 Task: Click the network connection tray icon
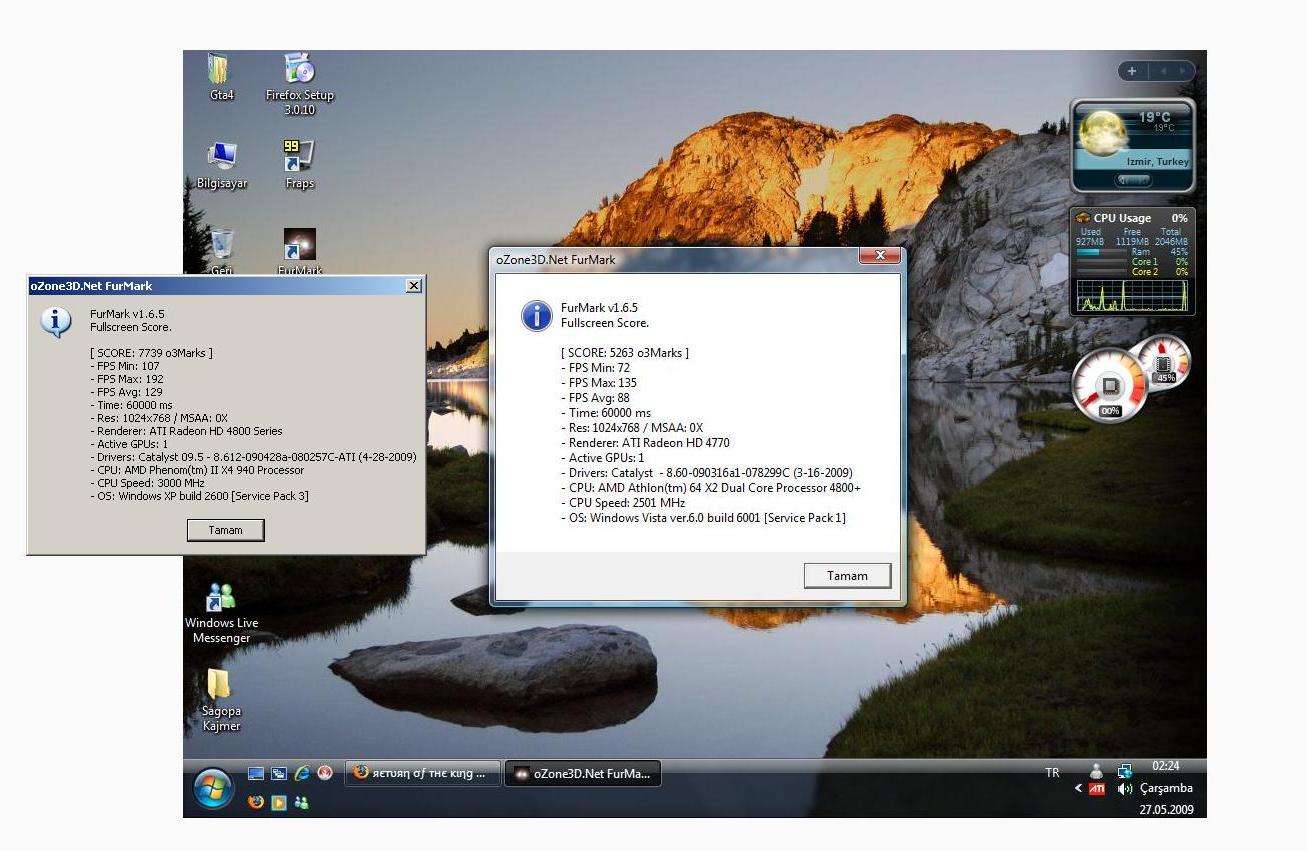pos(1124,771)
